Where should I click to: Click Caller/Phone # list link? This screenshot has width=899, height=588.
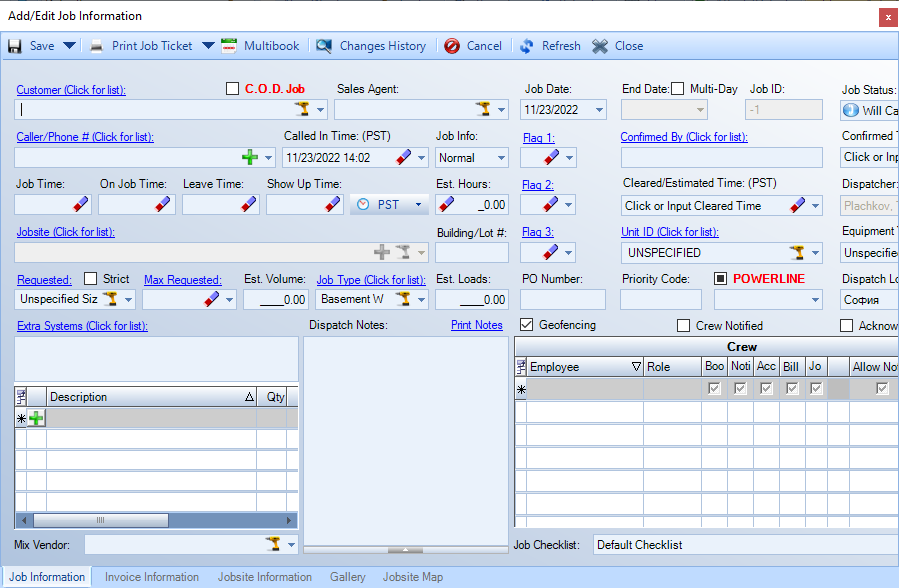[85, 137]
